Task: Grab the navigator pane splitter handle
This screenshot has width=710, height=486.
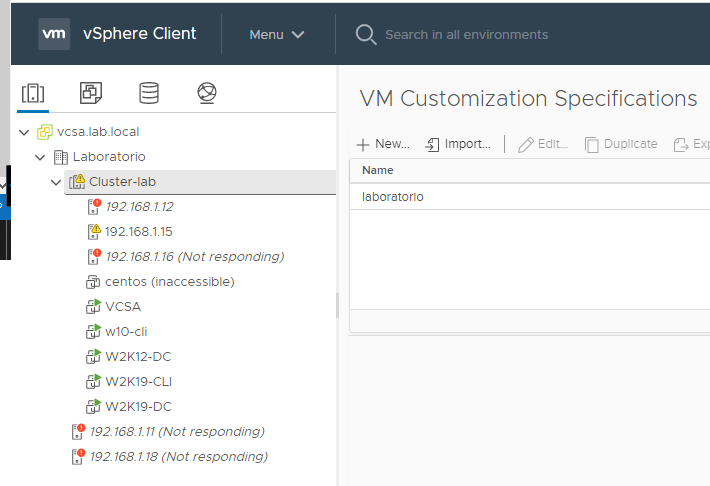Action: (337, 306)
